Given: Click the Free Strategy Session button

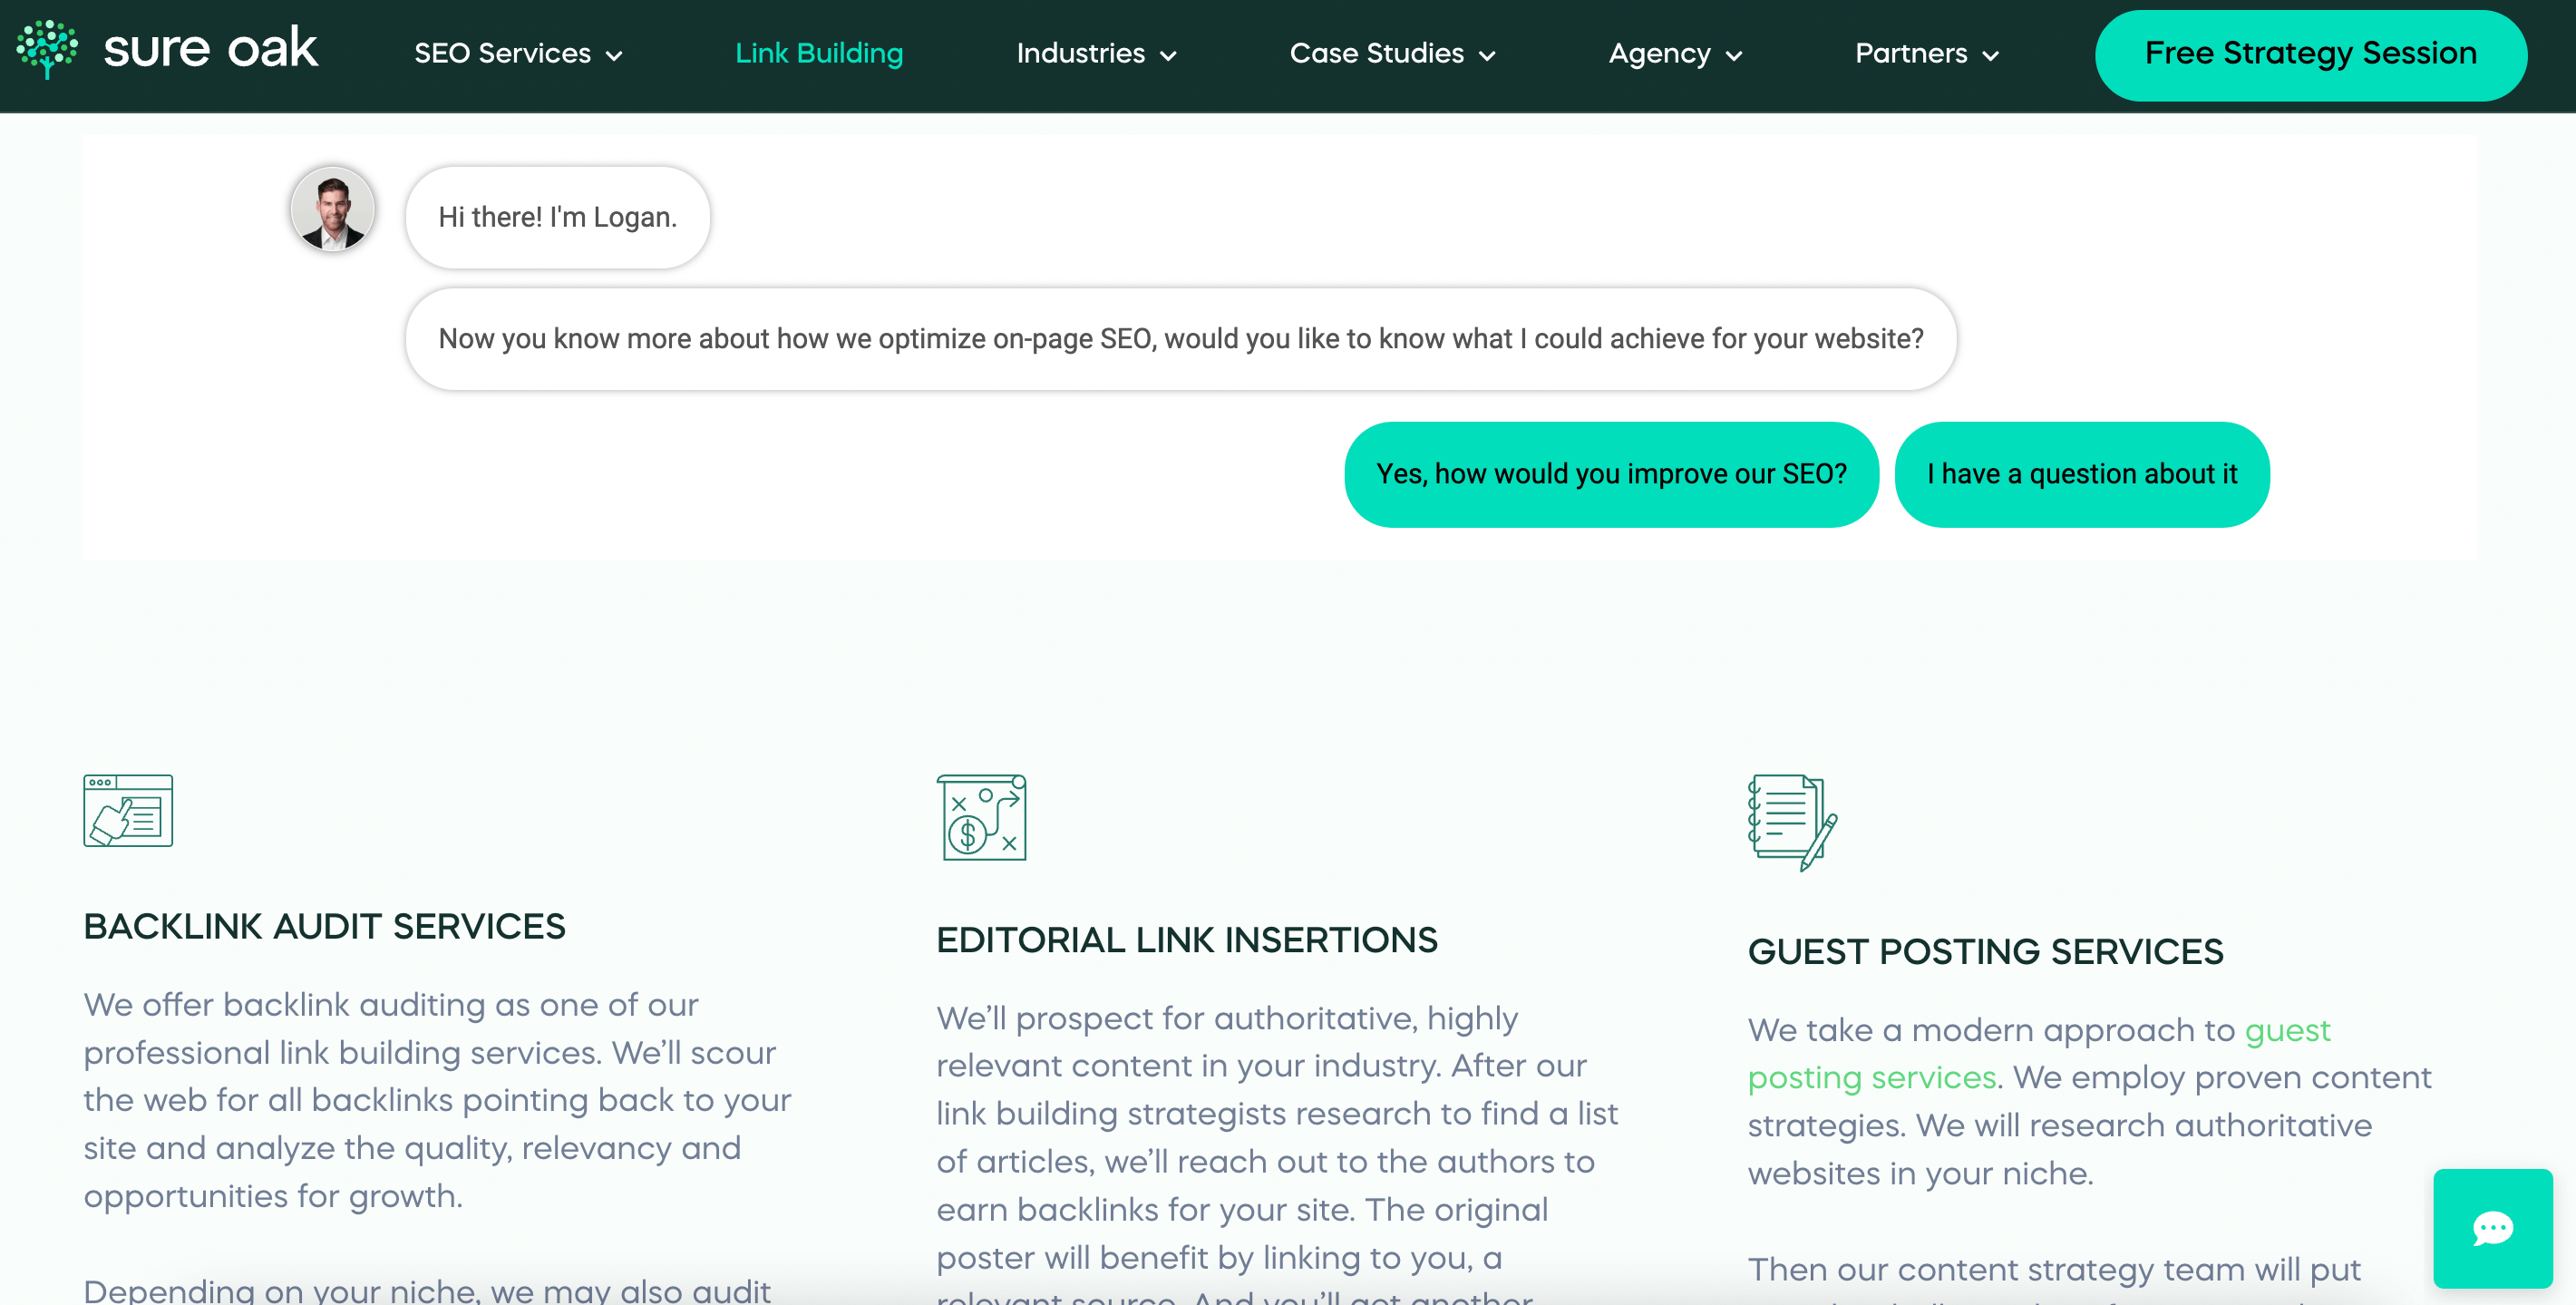Looking at the screenshot, I should 2310,54.
